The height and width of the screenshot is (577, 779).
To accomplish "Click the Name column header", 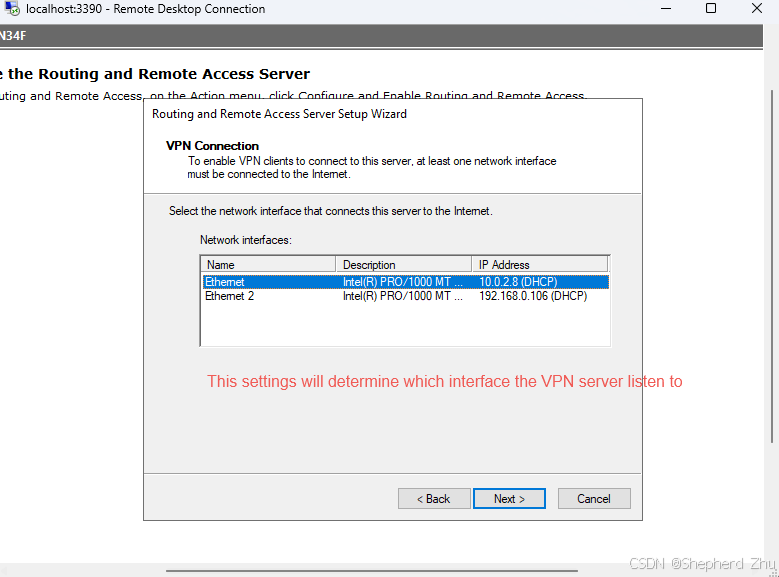I will coord(268,264).
